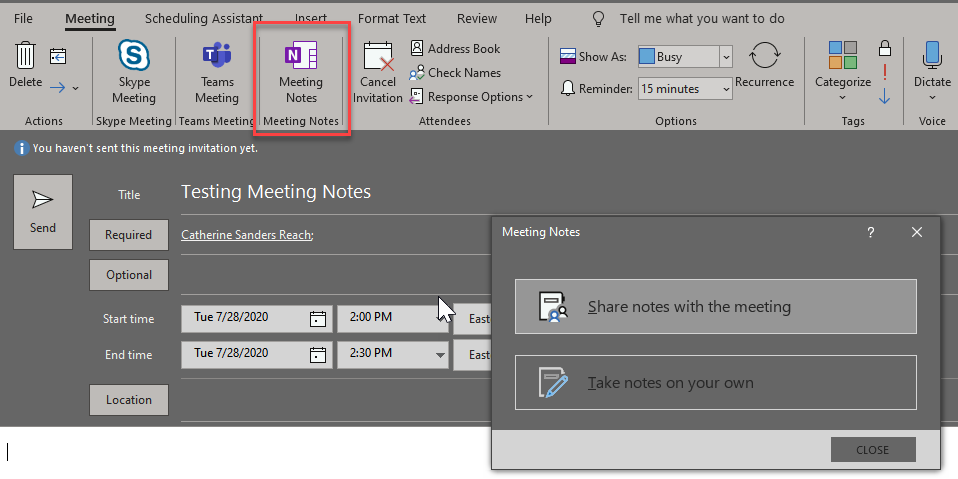The height and width of the screenshot is (479, 958).
Task: Add a Teams Meeting to the invitation
Action: (x=217, y=72)
